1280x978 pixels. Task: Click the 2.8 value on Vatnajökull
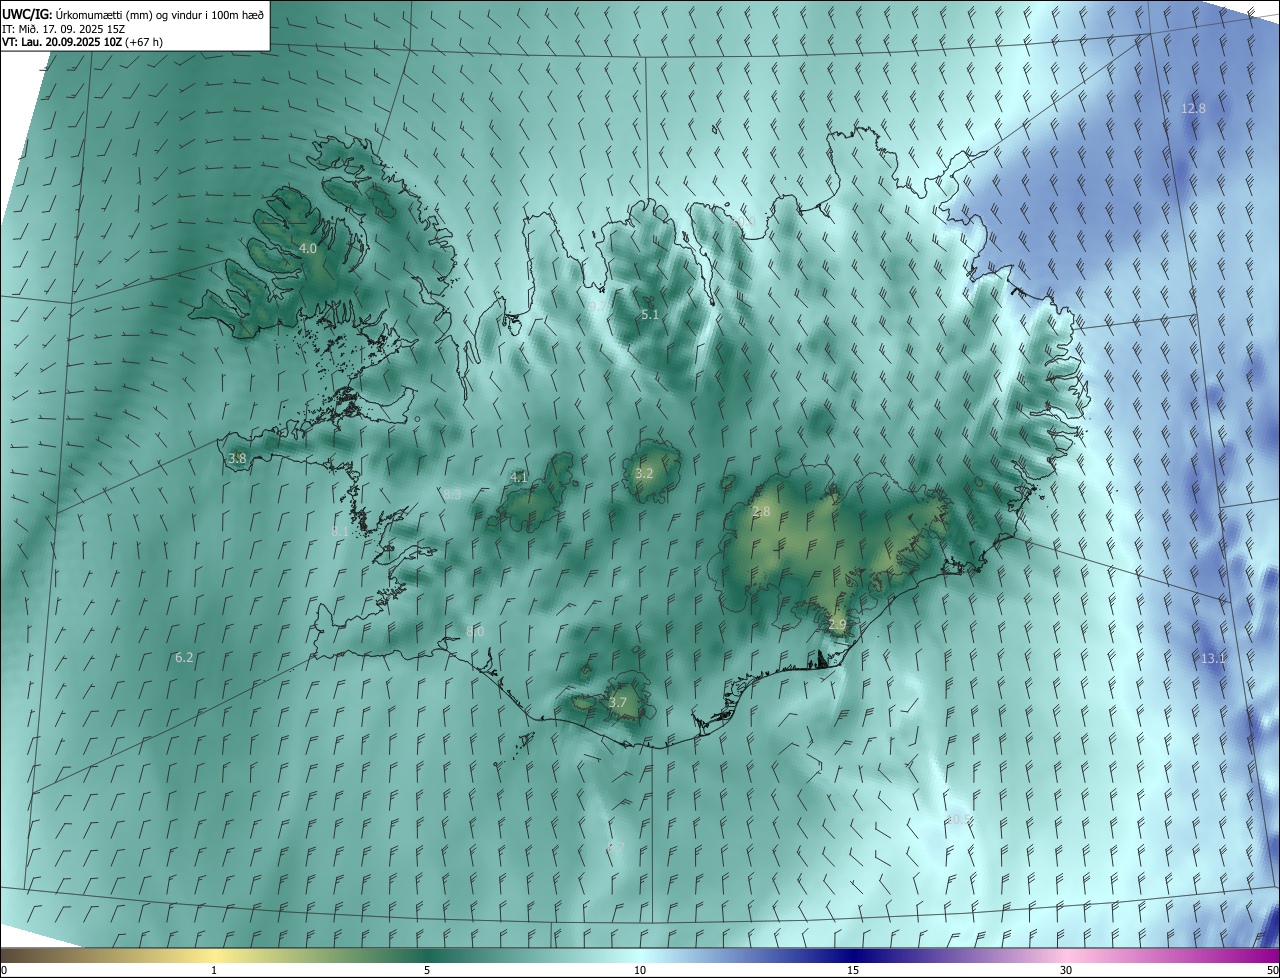(761, 511)
